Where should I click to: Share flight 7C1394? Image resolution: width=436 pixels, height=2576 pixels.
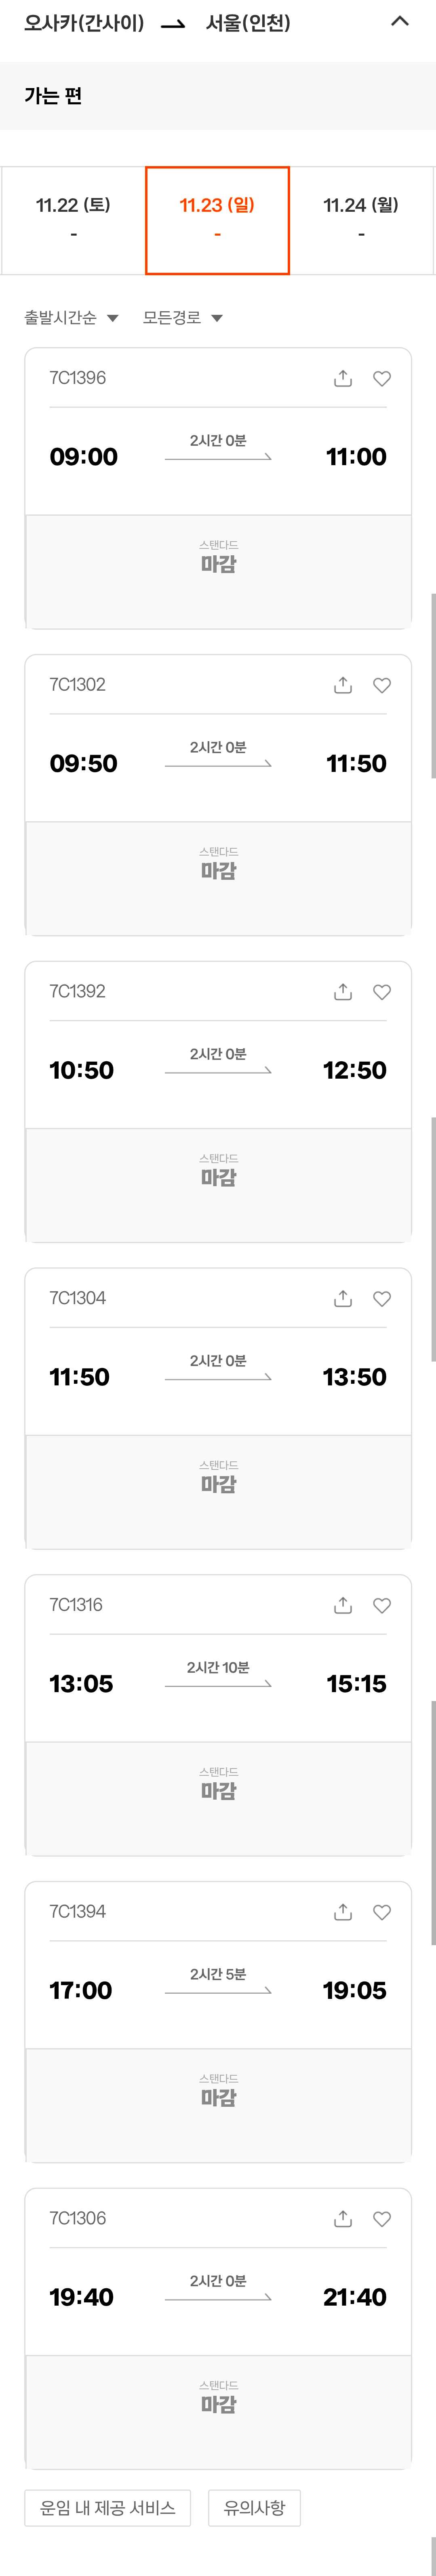[x=343, y=1912]
